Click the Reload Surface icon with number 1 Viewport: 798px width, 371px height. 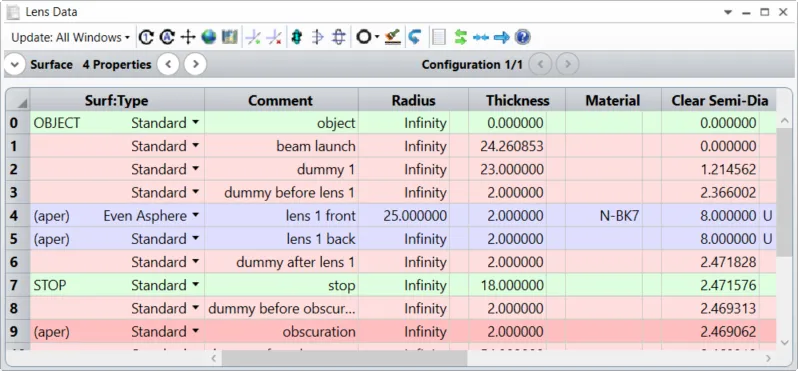pos(146,37)
